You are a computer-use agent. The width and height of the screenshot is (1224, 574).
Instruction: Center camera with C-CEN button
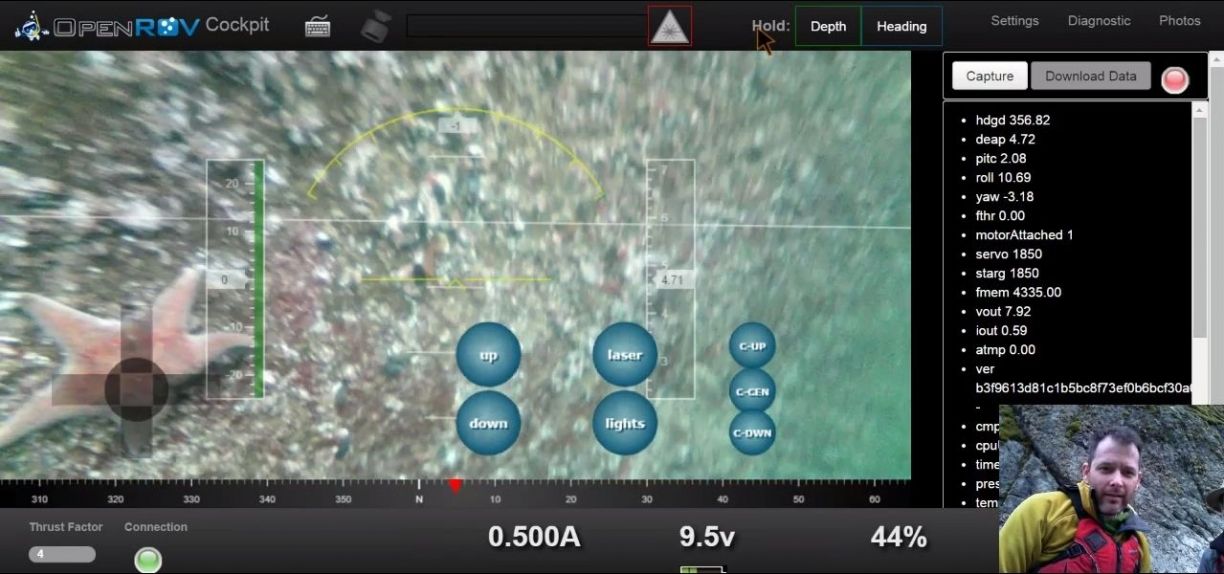(752, 391)
